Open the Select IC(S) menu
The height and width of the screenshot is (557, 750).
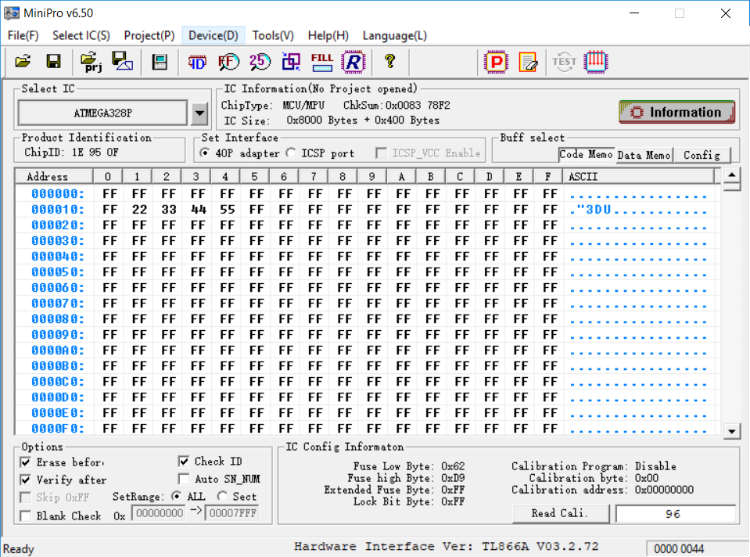[x=81, y=36]
